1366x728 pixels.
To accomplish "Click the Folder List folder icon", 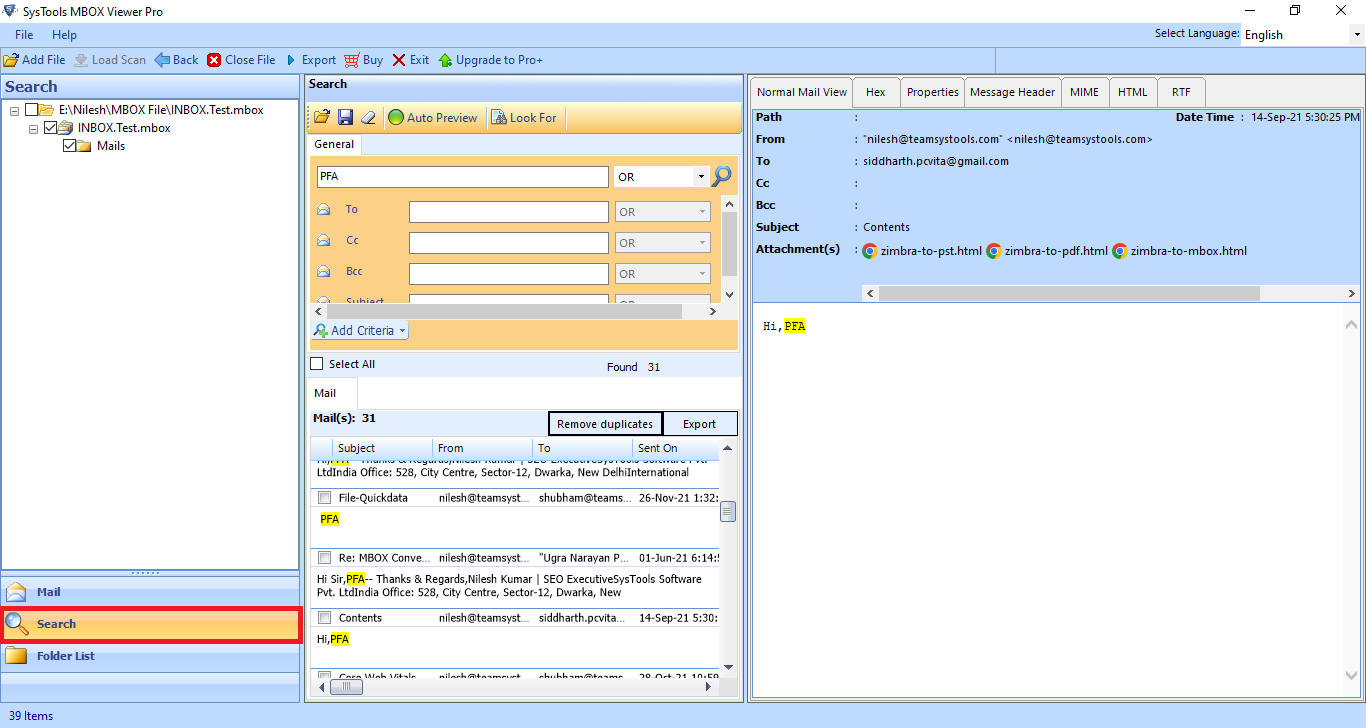I will point(16,656).
